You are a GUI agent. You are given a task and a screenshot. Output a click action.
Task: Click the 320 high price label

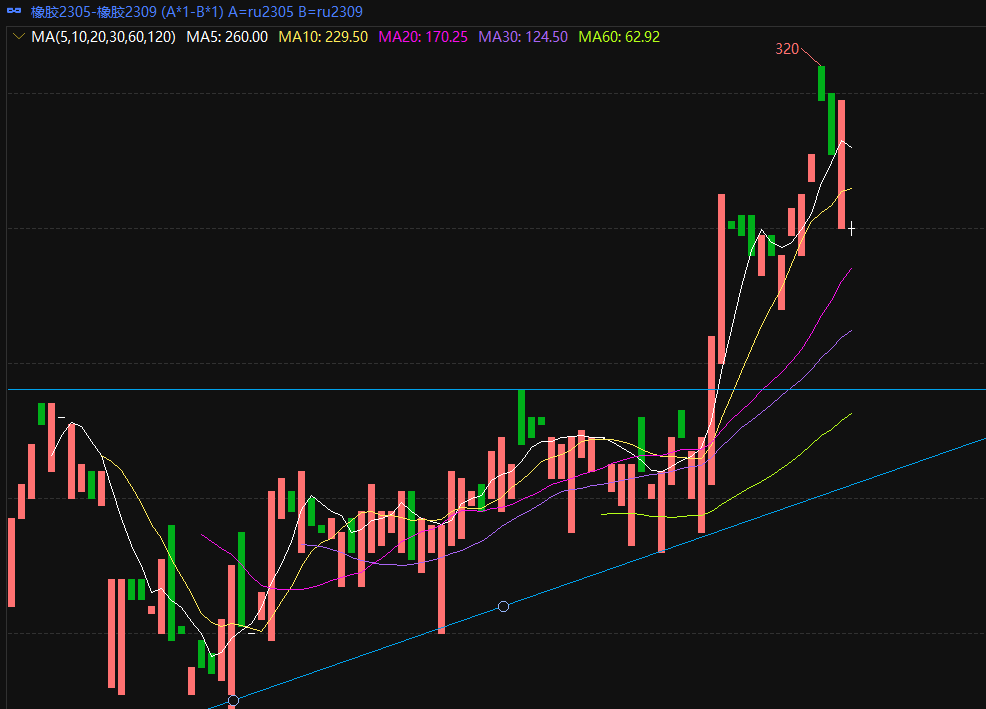coord(788,49)
